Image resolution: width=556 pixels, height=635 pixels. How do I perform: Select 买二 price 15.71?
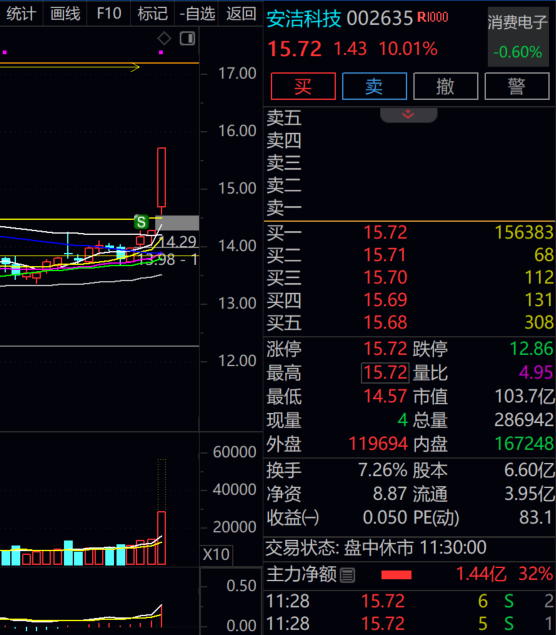click(385, 255)
